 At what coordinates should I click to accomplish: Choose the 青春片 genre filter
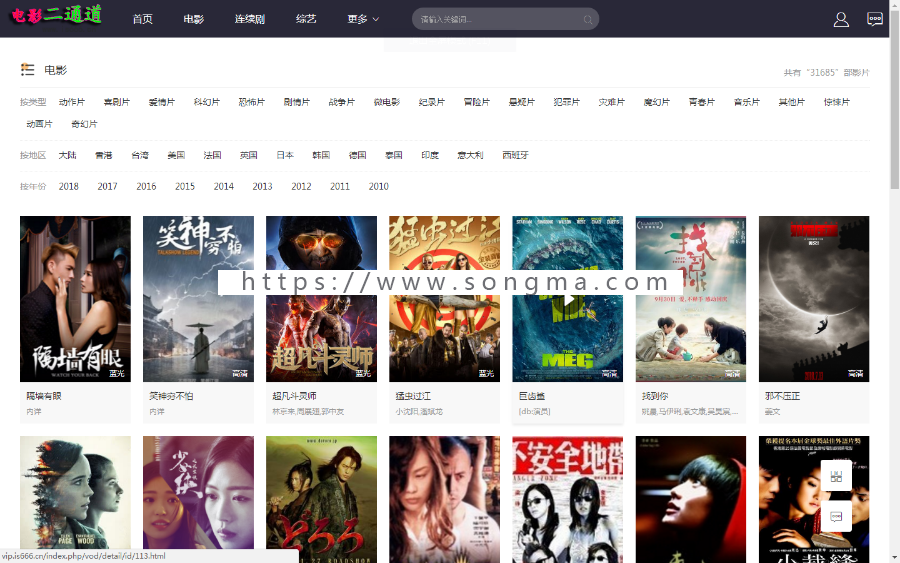[x=701, y=102]
